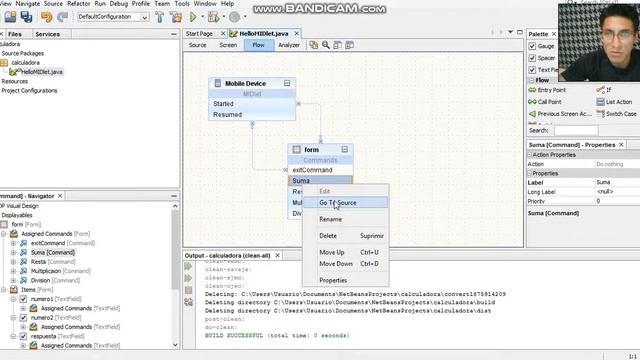Screen dimensions: 640x360
Task: Select the List Action palette item
Action: (614, 102)
